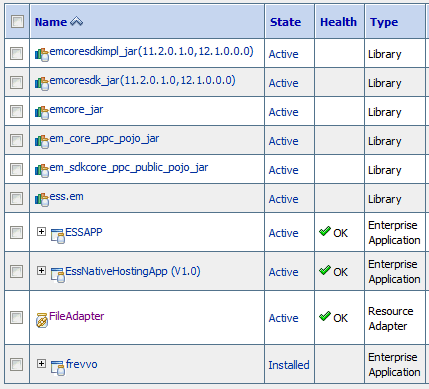The height and width of the screenshot is (389, 429).
Task: Click OK health text in ESSAPP row
Action: click(x=340, y=233)
